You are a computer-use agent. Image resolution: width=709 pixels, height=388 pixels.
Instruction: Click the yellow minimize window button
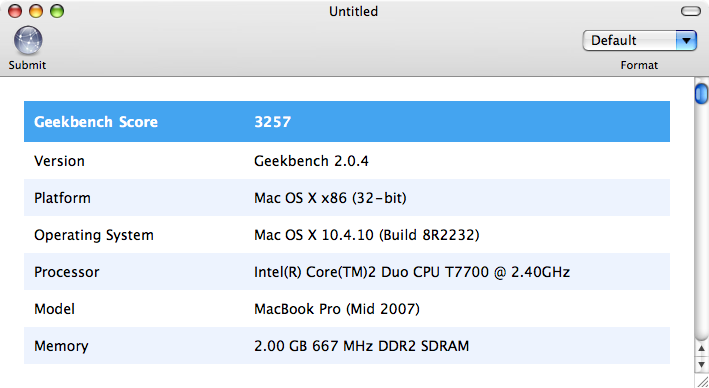tap(36, 11)
